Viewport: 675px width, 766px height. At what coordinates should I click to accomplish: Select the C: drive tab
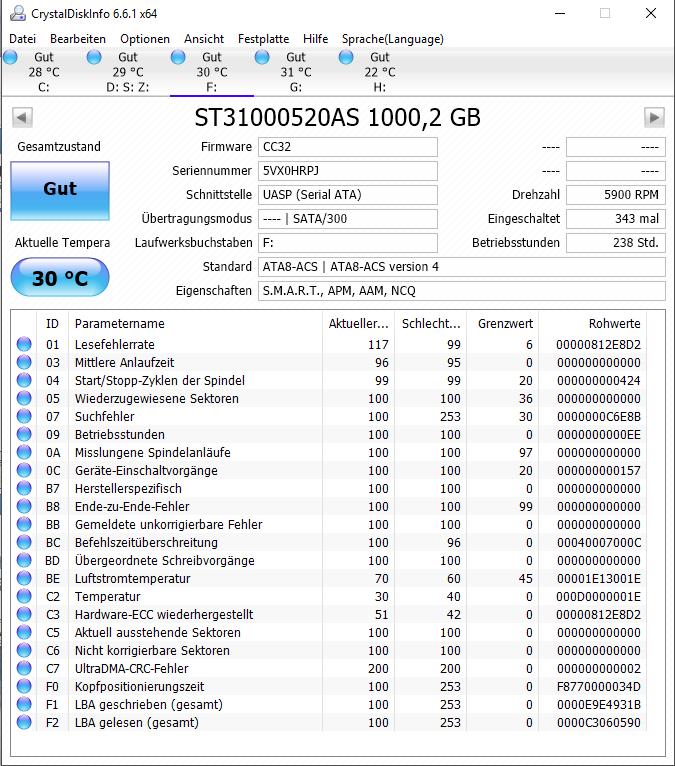43,72
